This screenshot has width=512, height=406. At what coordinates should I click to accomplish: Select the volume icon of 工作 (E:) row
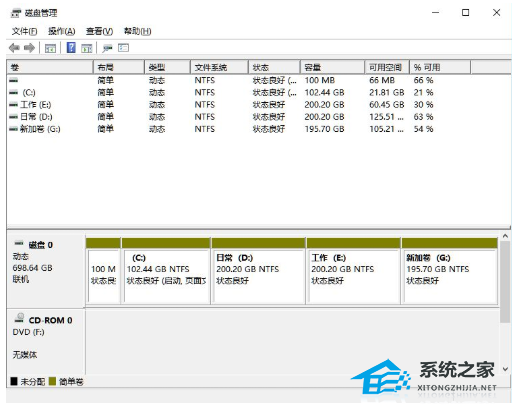click(x=14, y=105)
